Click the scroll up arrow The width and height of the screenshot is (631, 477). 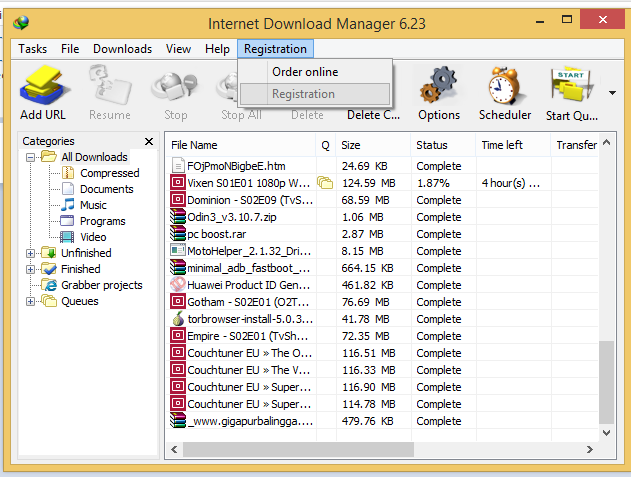[x=607, y=142]
